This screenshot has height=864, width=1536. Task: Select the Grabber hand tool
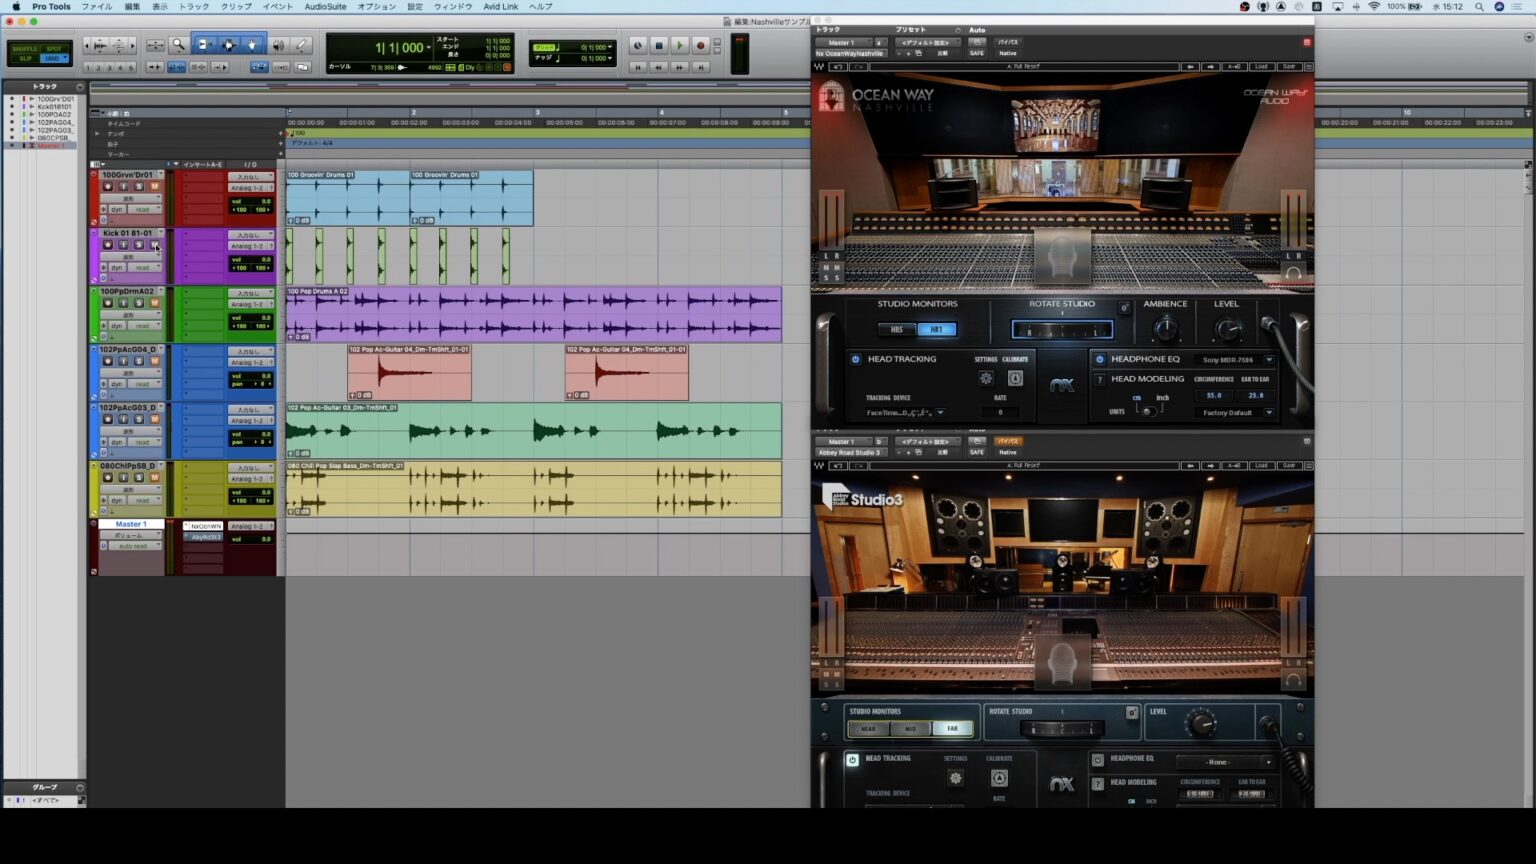coord(252,45)
